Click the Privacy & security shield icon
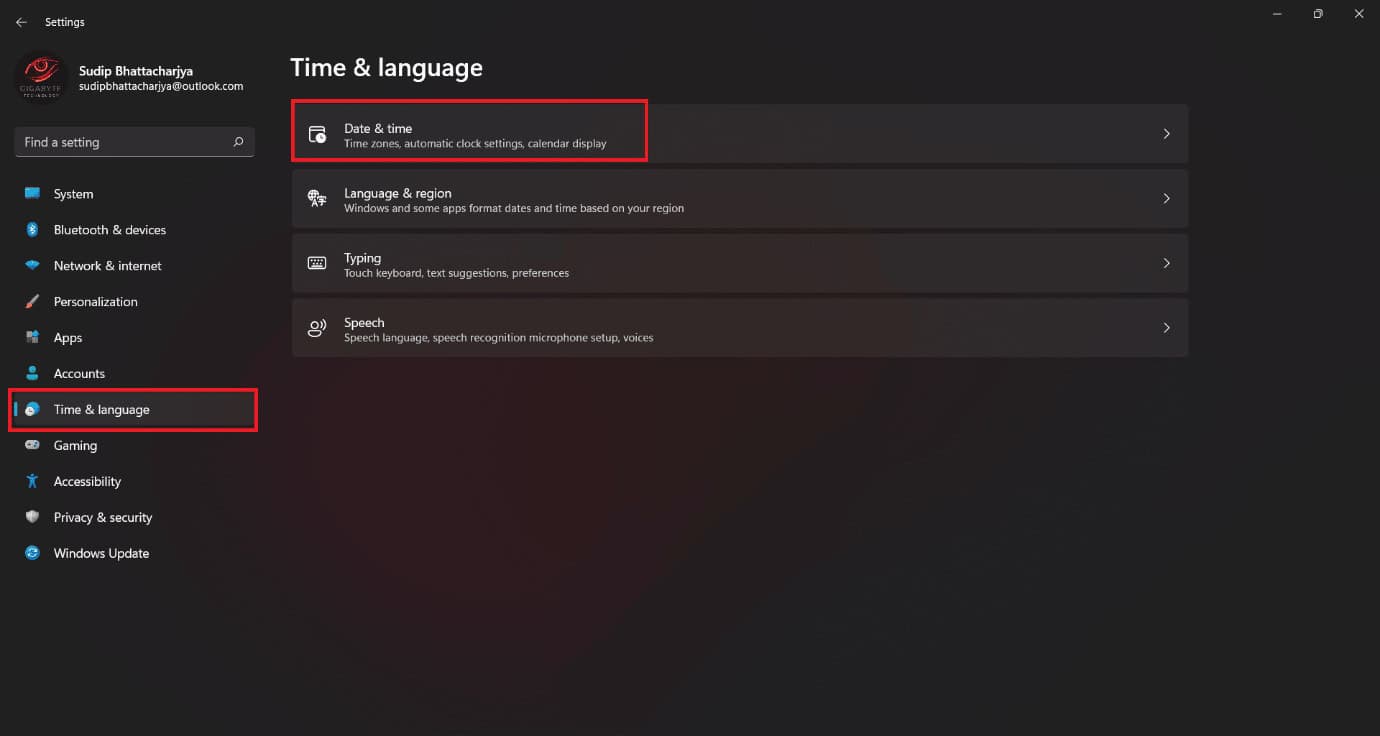1380x736 pixels. pos(33,517)
